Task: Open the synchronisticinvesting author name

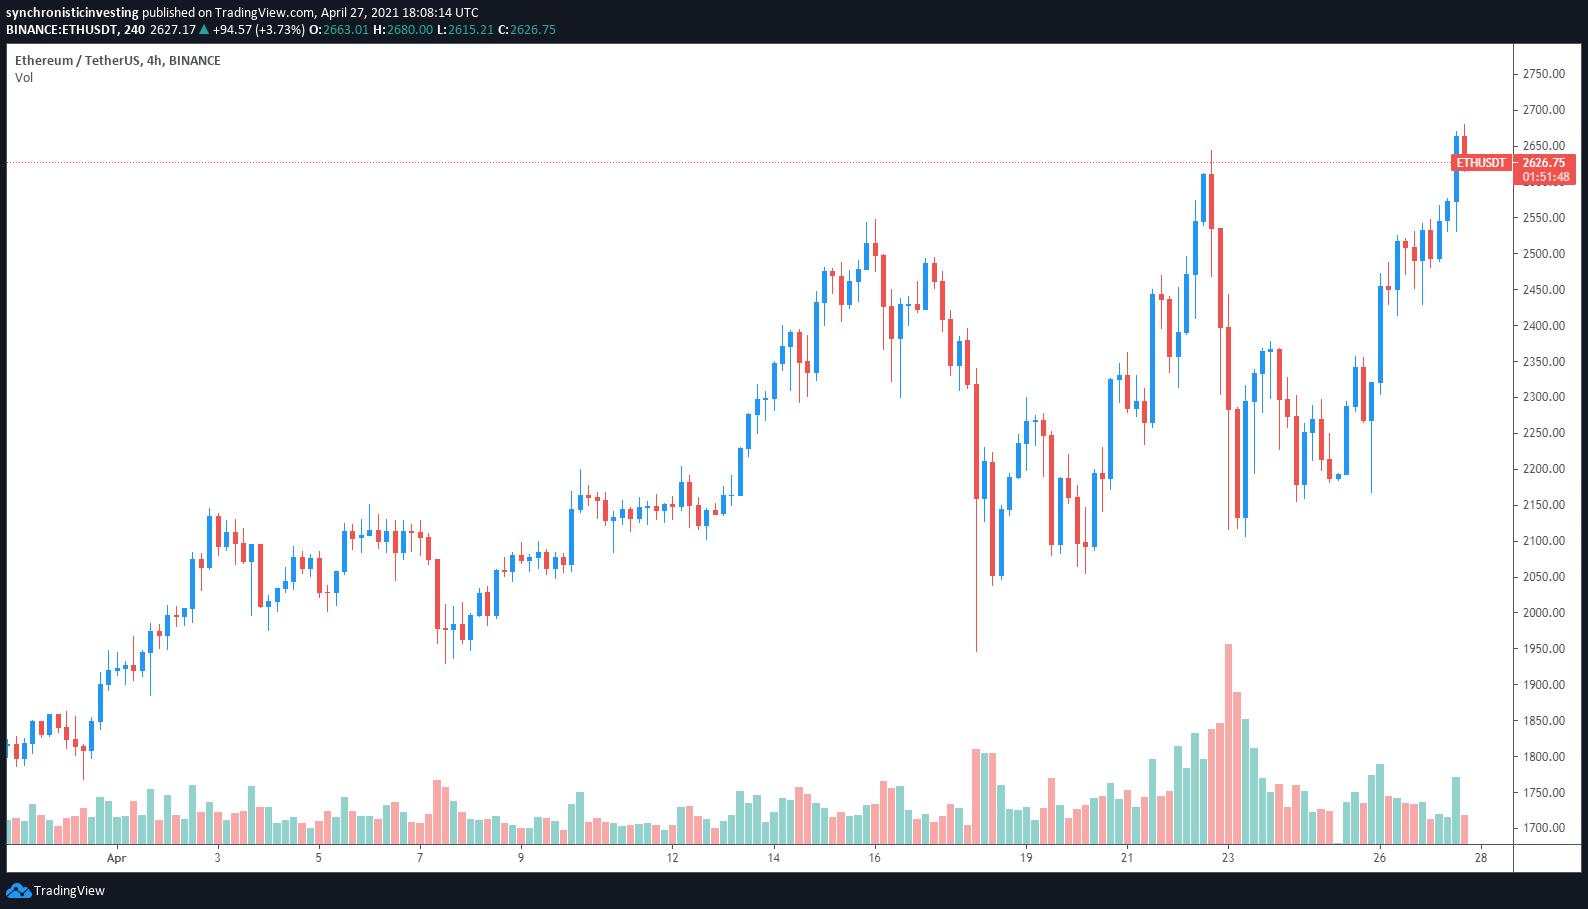Action: [72, 13]
